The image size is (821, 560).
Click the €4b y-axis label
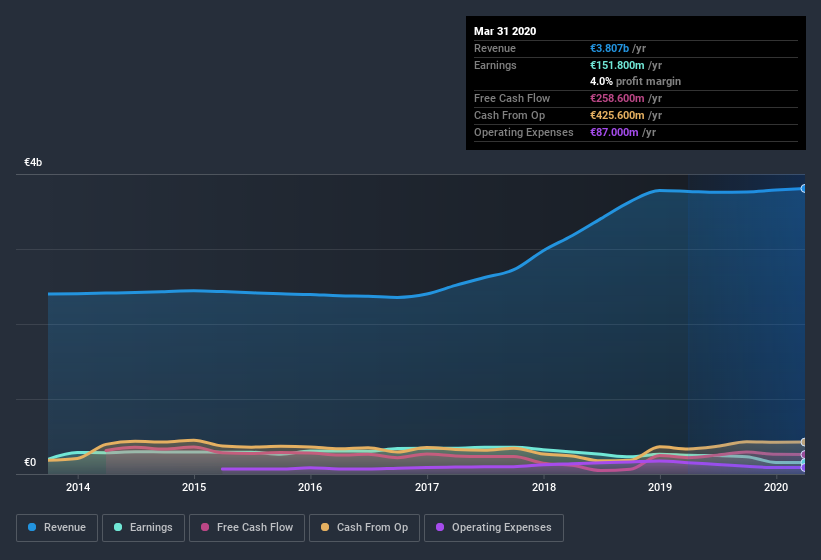[33, 162]
